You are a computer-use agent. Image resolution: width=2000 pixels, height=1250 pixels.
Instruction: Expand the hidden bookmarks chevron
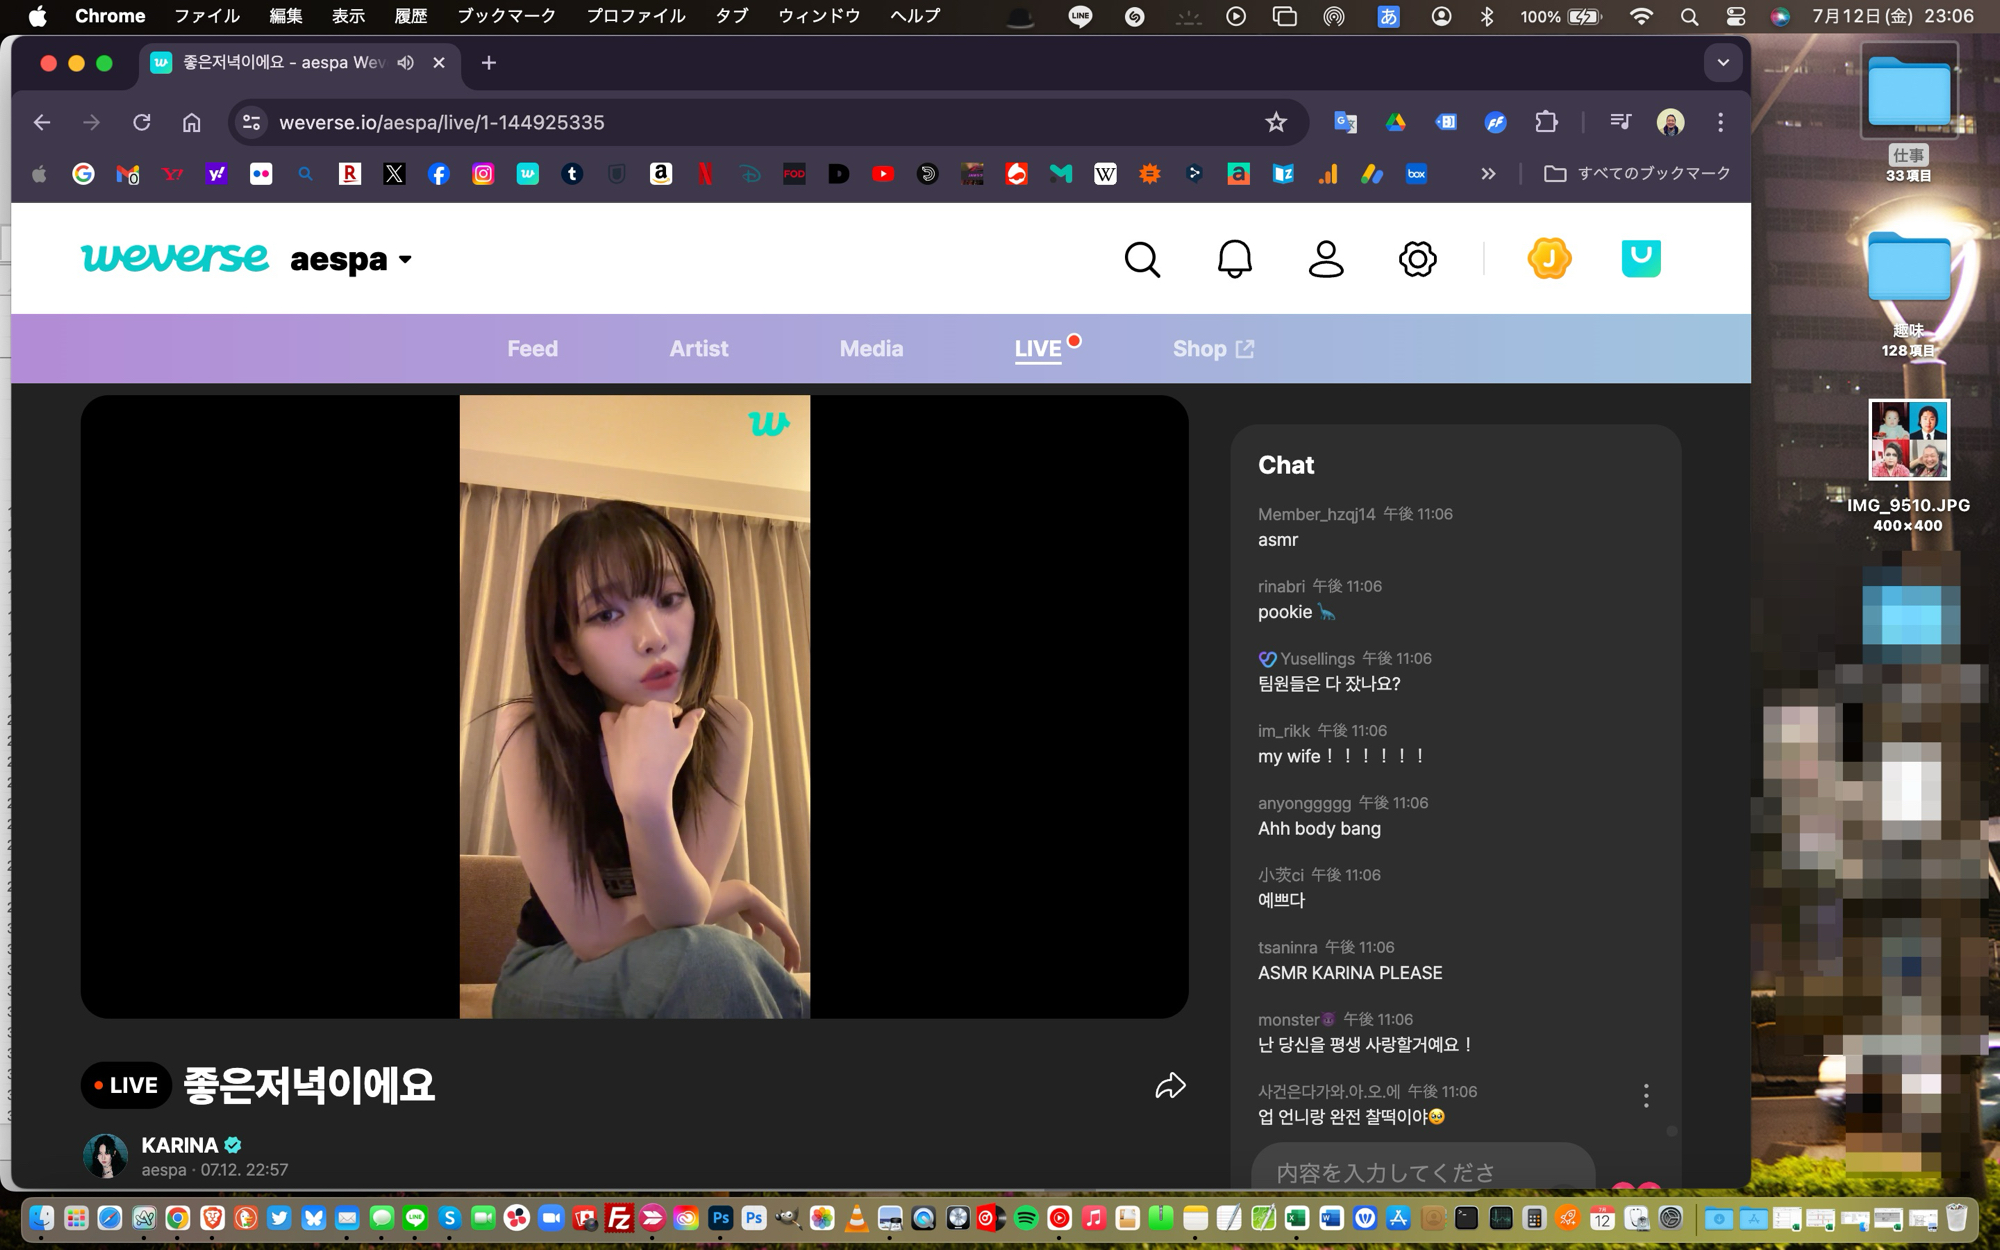click(x=1488, y=174)
